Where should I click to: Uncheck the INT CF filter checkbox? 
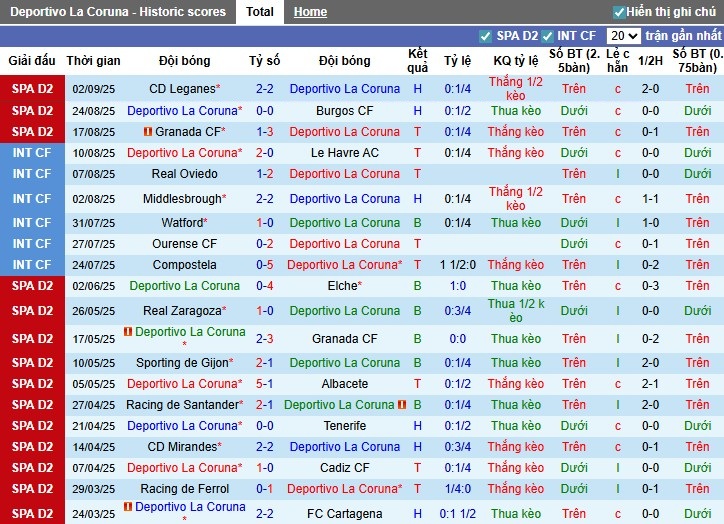547,36
